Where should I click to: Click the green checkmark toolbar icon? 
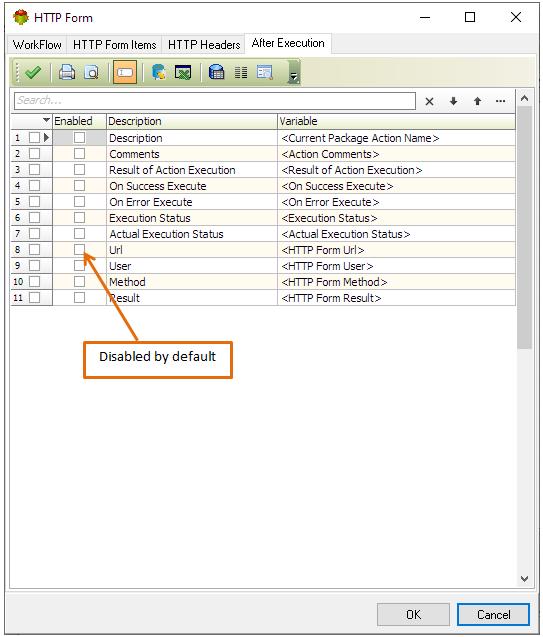point(33,72)
